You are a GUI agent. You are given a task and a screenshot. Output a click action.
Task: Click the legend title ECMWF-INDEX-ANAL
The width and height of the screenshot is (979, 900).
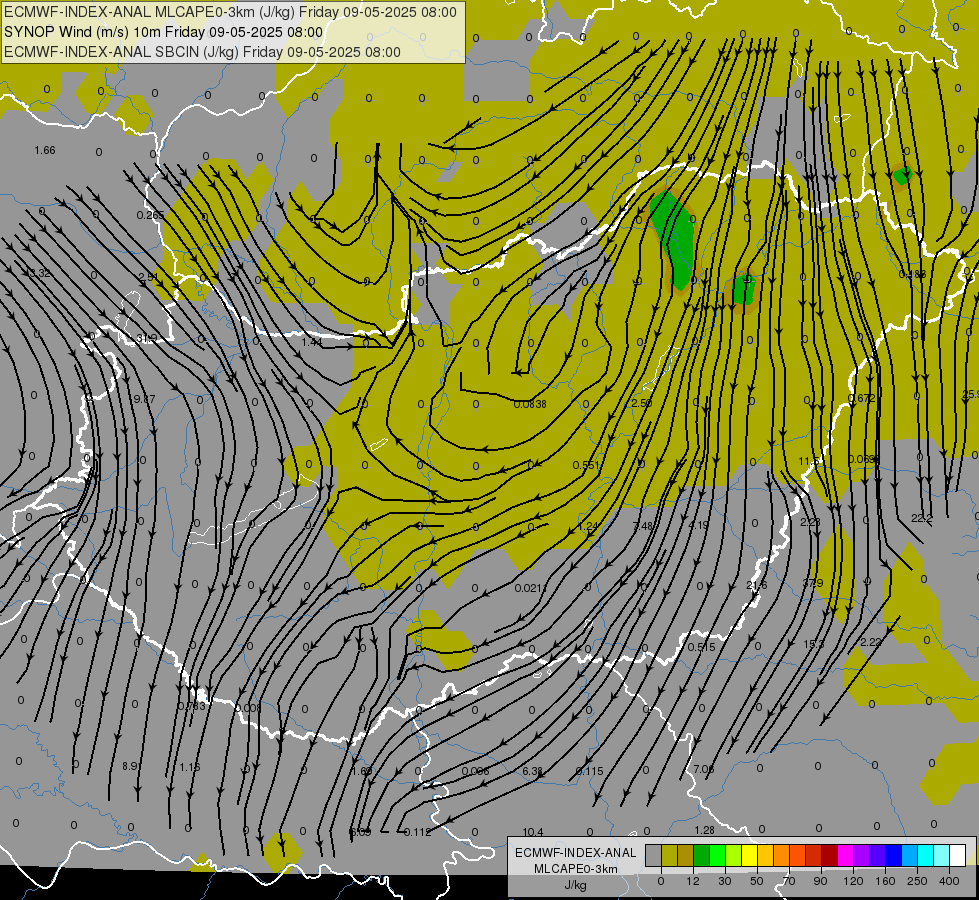(x=575, y=853)
